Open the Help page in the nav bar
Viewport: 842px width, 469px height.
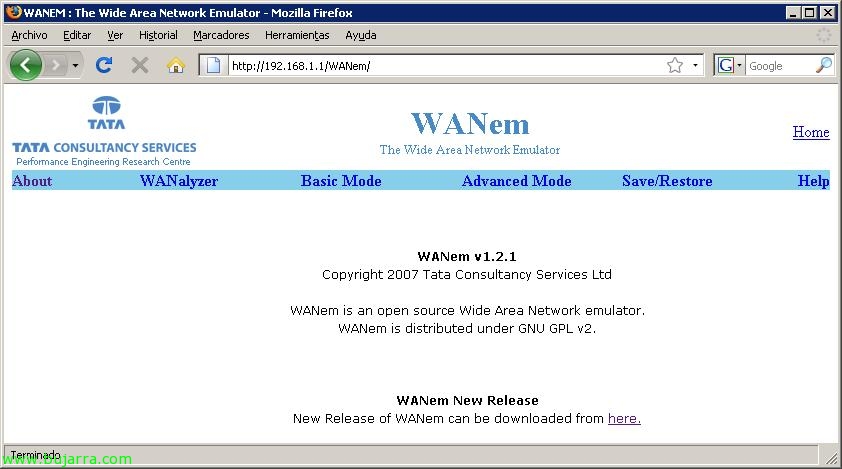tap(814, 181)
